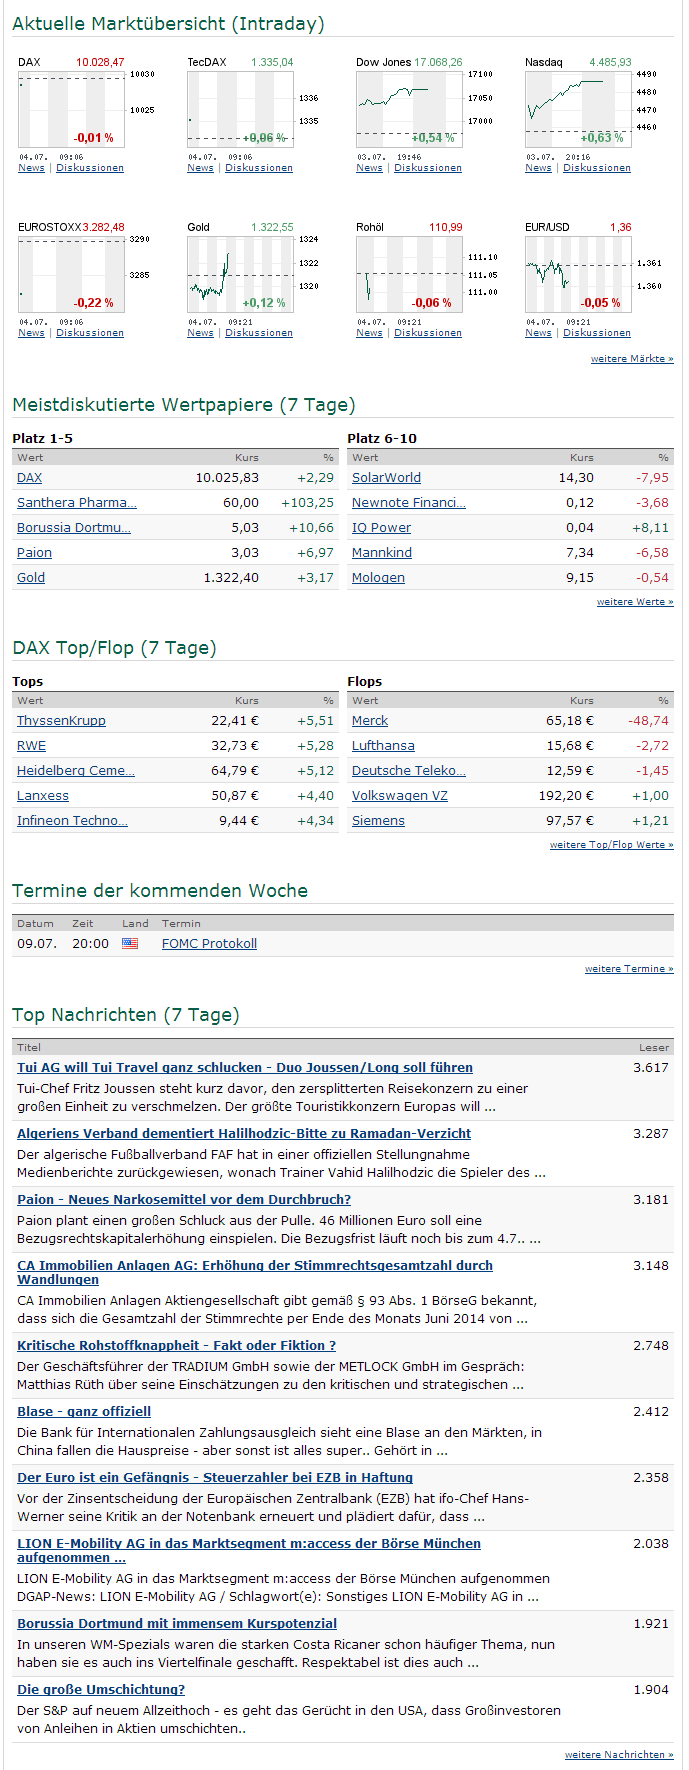Click Volkswagen VZ price 192,20 €
The image size is (689, 1770).
566,796
